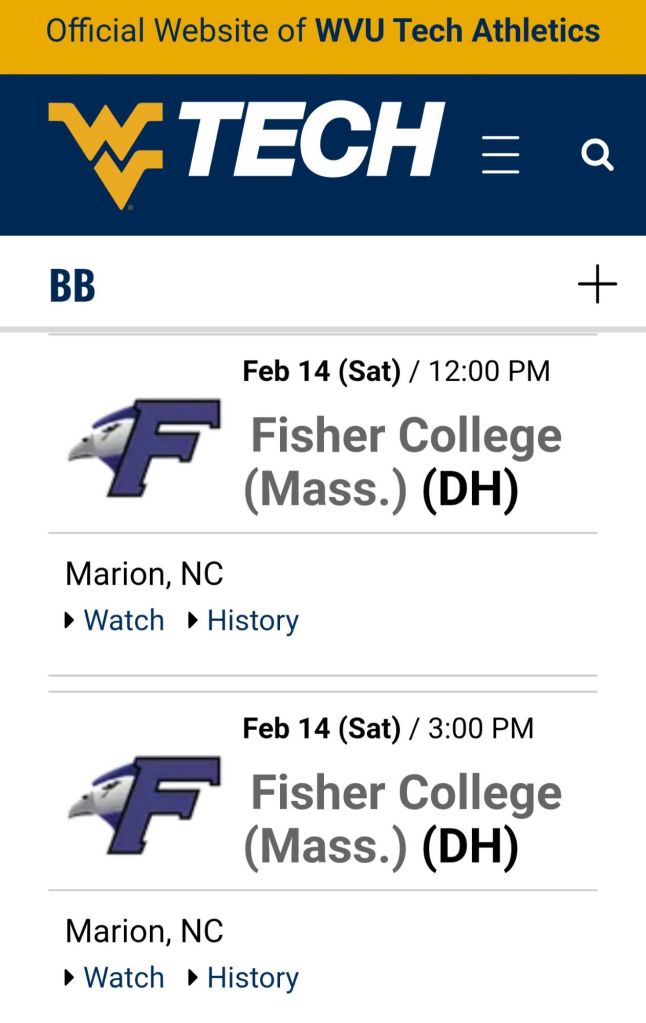Click Fisher College logo for 3:00 PM game
The height and width of the screenshot is (1023, 646).
click(x=145, y=804)
